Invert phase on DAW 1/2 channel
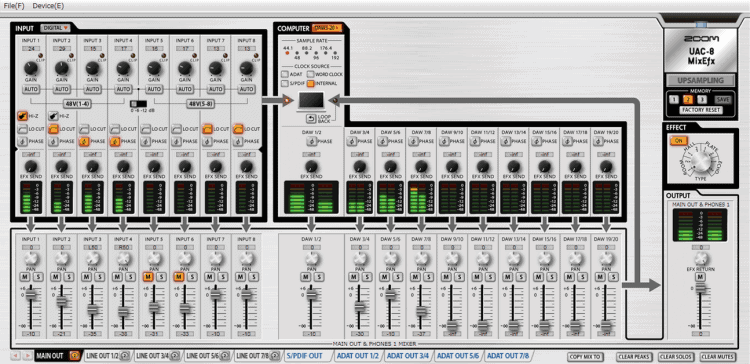This screenshot has height=364, width=750. pyautogui.click(x=311, y=142)
